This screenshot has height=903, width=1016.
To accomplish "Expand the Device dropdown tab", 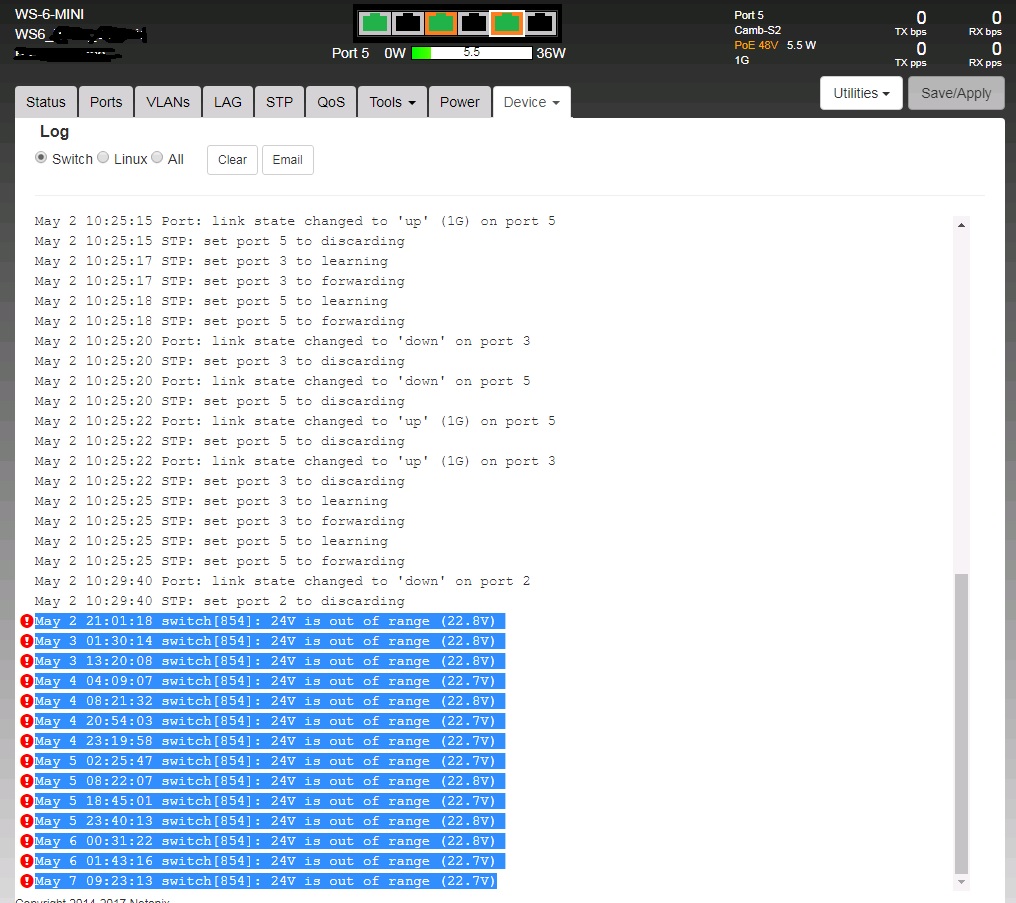I will (531, 102).
